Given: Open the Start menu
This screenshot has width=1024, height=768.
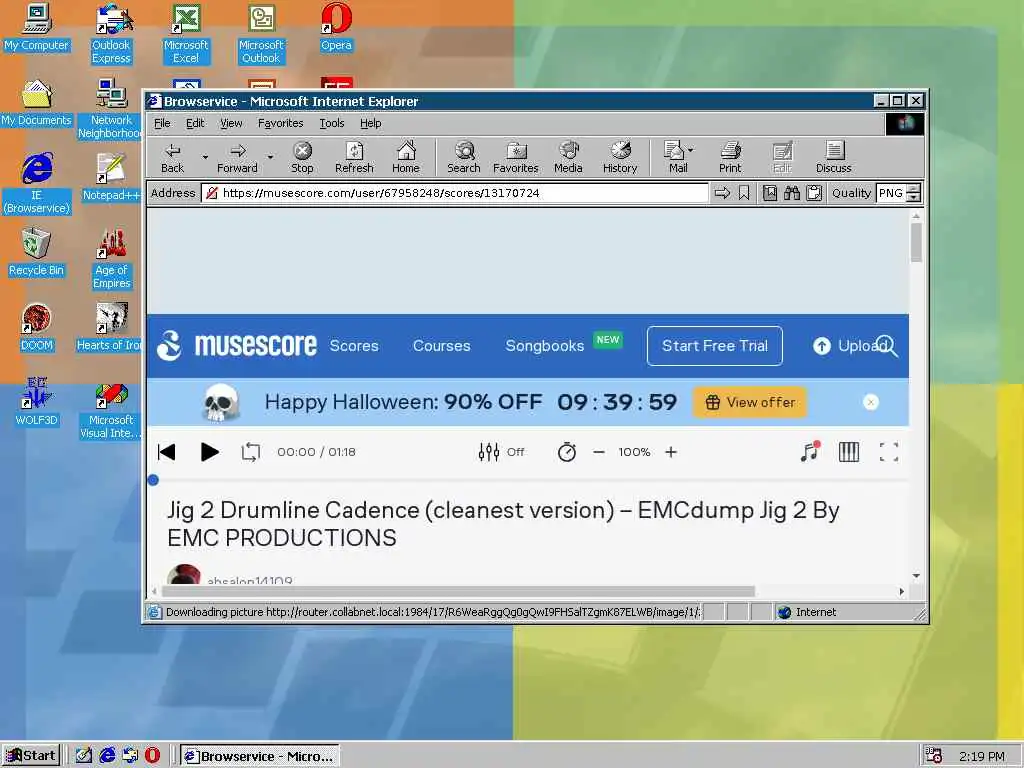Looking at the screenshot, I should pos(31,756).
